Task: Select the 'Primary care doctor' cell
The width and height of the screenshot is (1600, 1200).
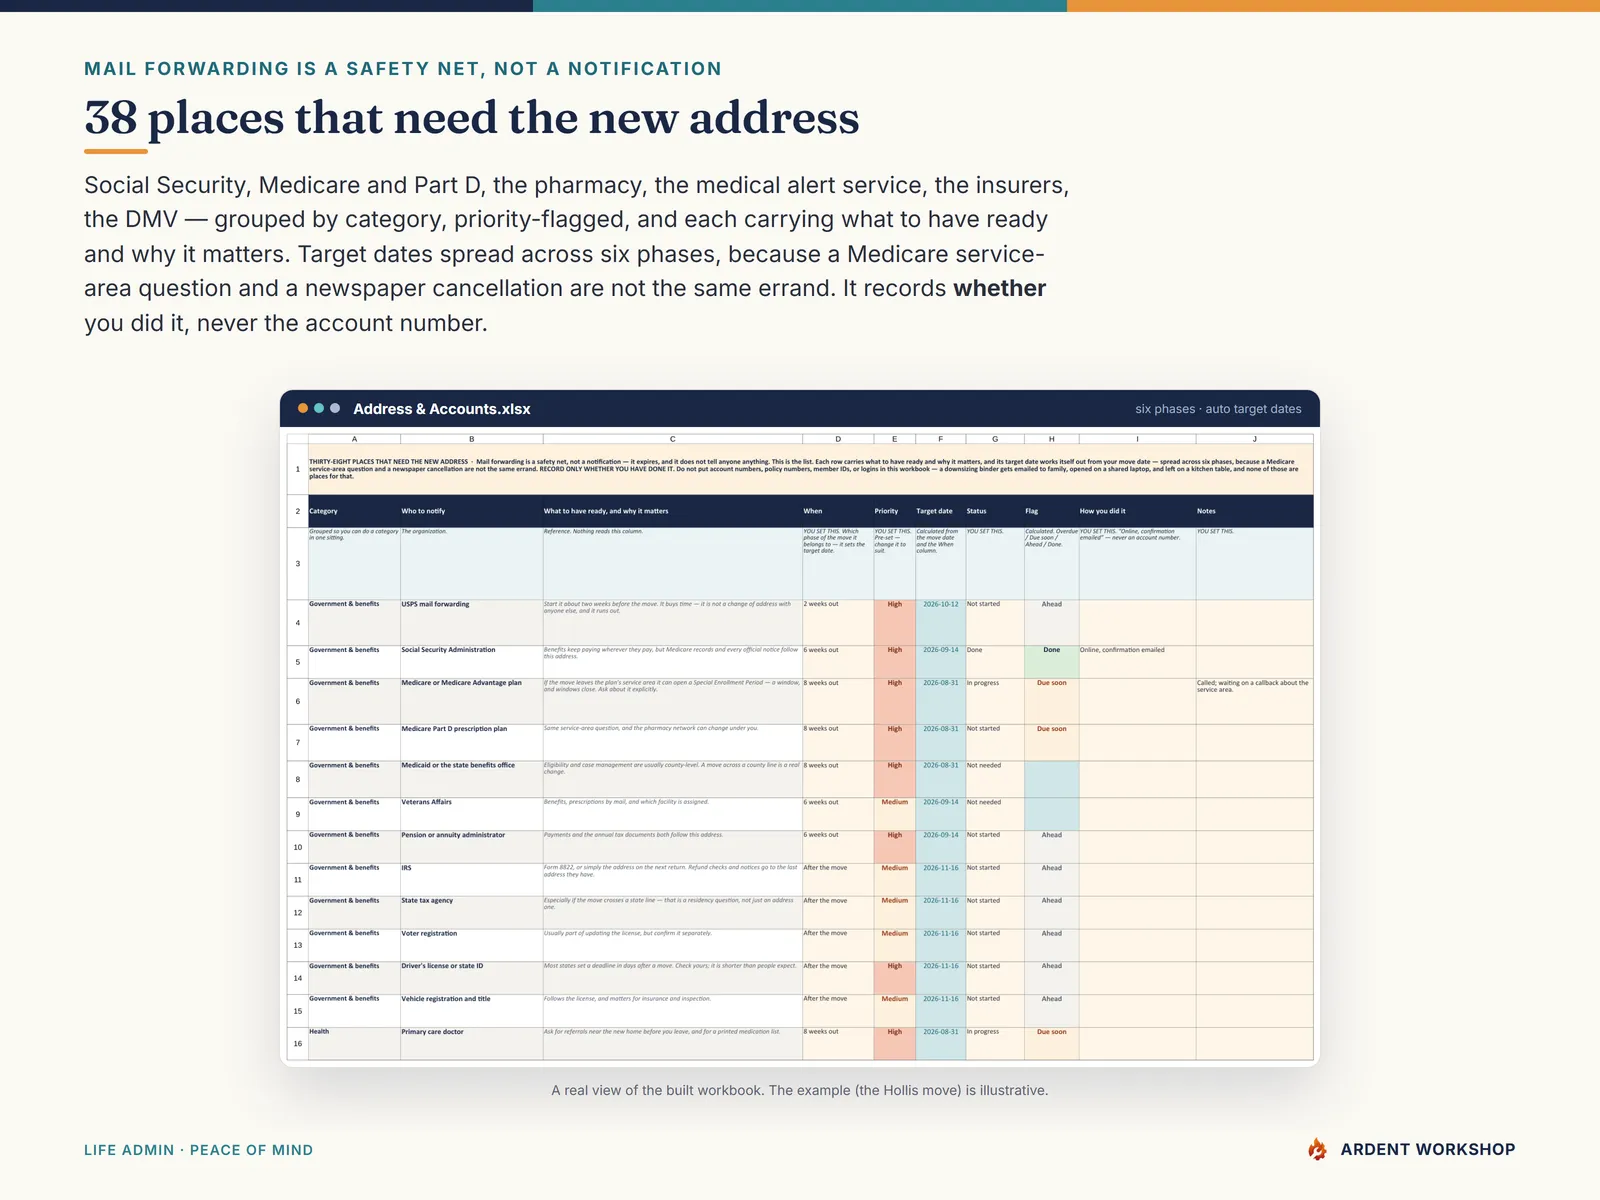Action: point(472,1044)
